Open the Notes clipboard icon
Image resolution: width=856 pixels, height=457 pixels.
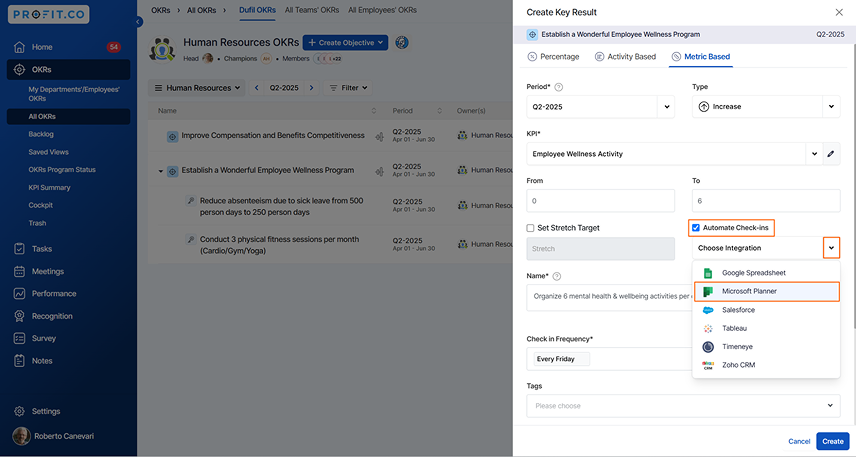coord(19,361)
